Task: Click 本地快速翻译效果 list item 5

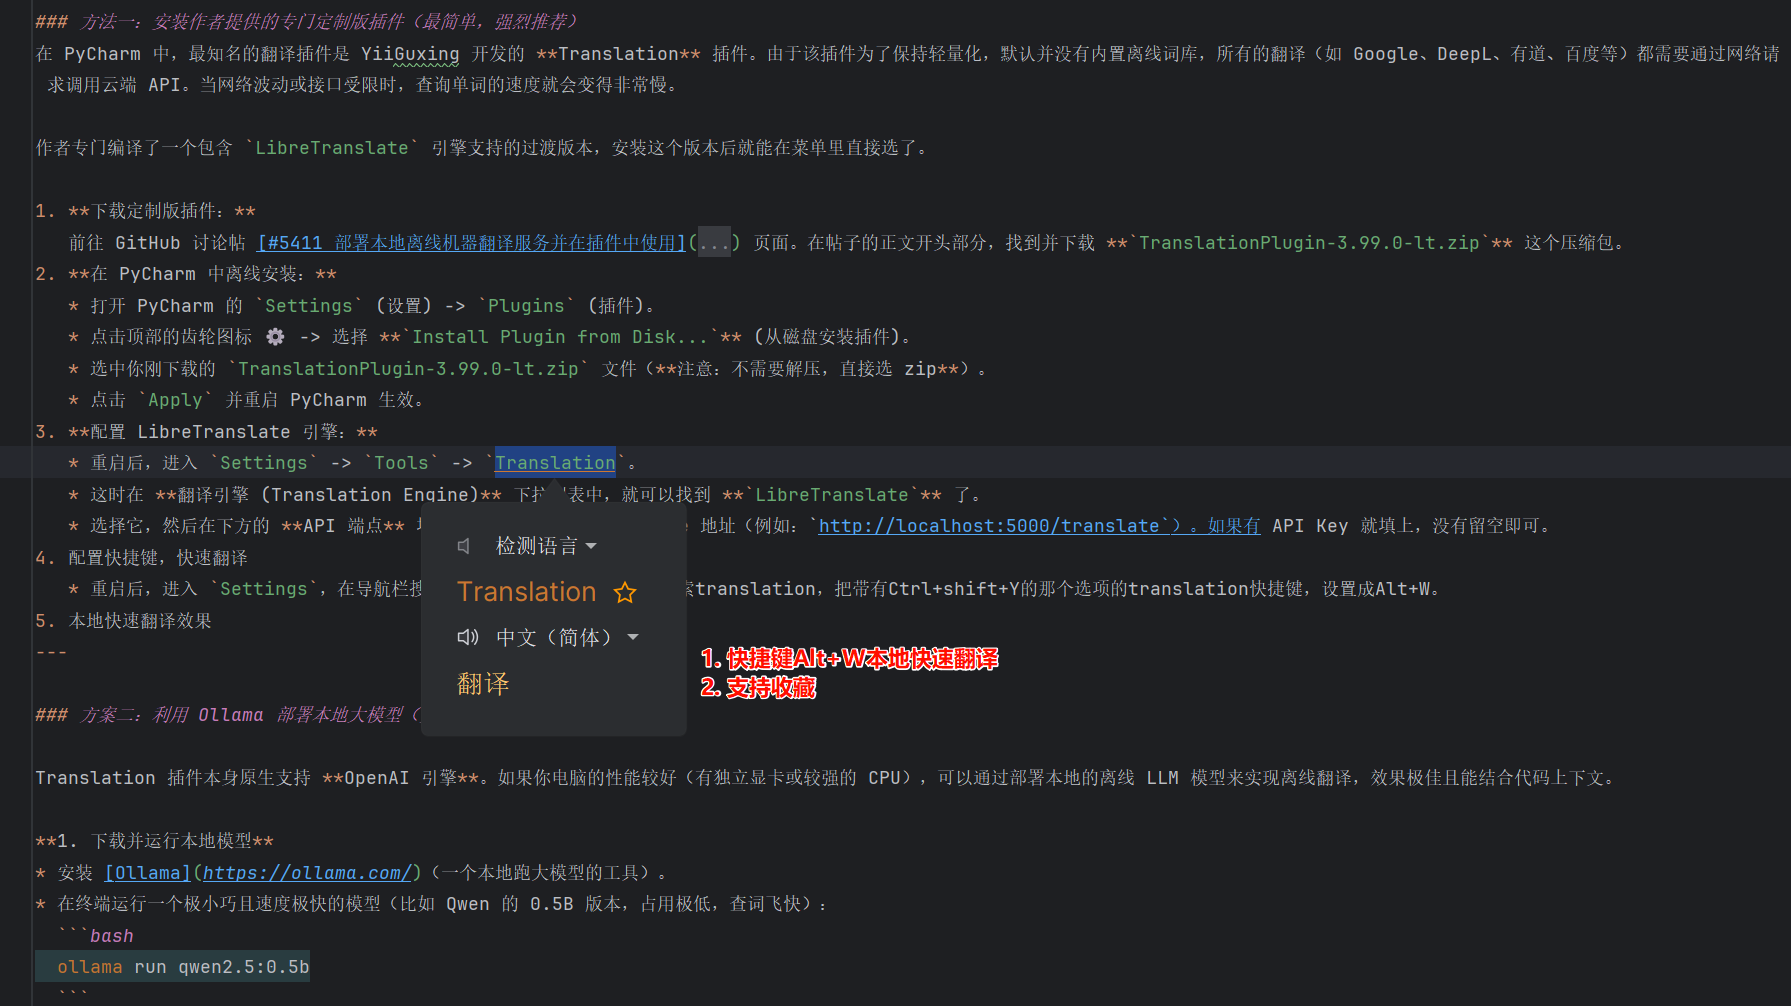Action: tap(123, 621)
